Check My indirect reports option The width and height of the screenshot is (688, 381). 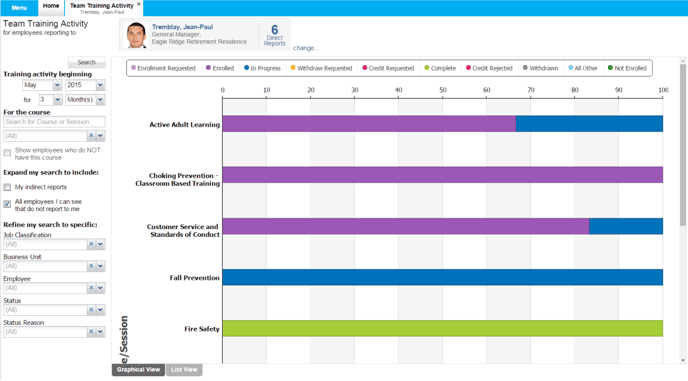pyautogui.click(x=7, y=187)
